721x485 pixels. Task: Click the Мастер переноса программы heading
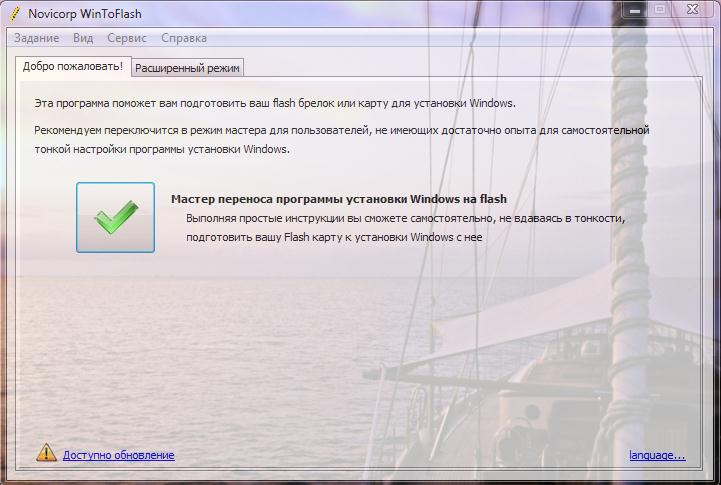click(x=339, y=199)
